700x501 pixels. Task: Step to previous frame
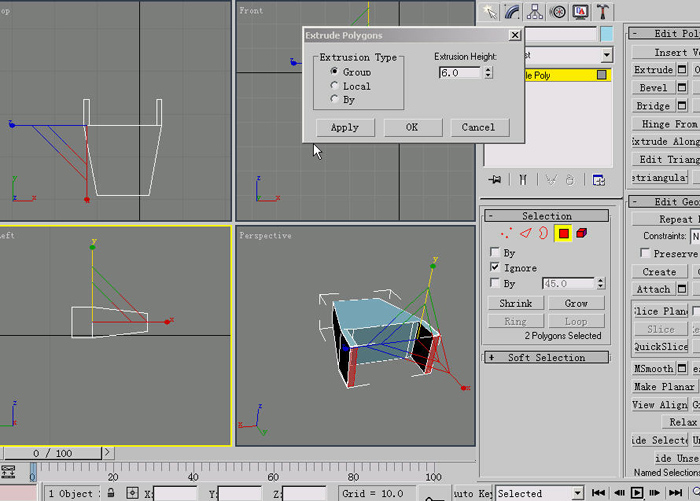[619, 493]
